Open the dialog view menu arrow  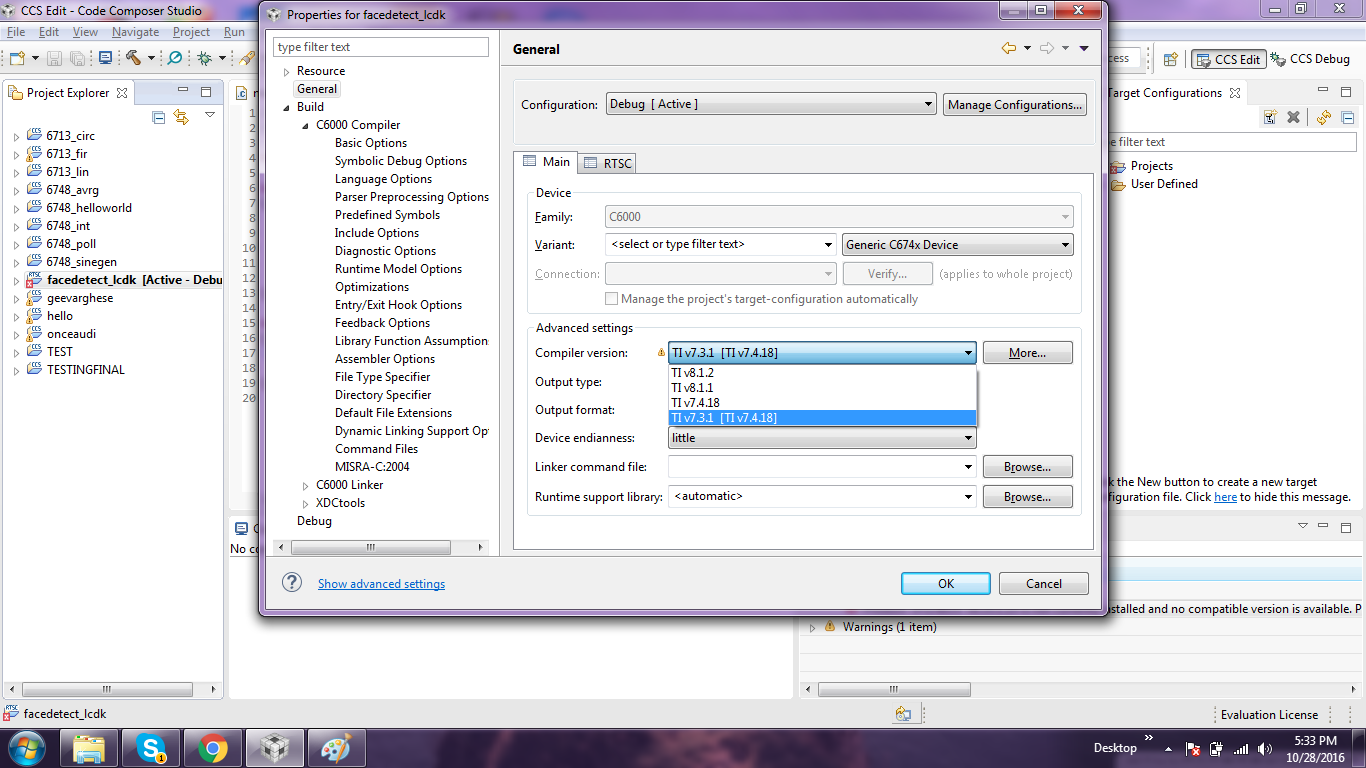click(1084, 48)
